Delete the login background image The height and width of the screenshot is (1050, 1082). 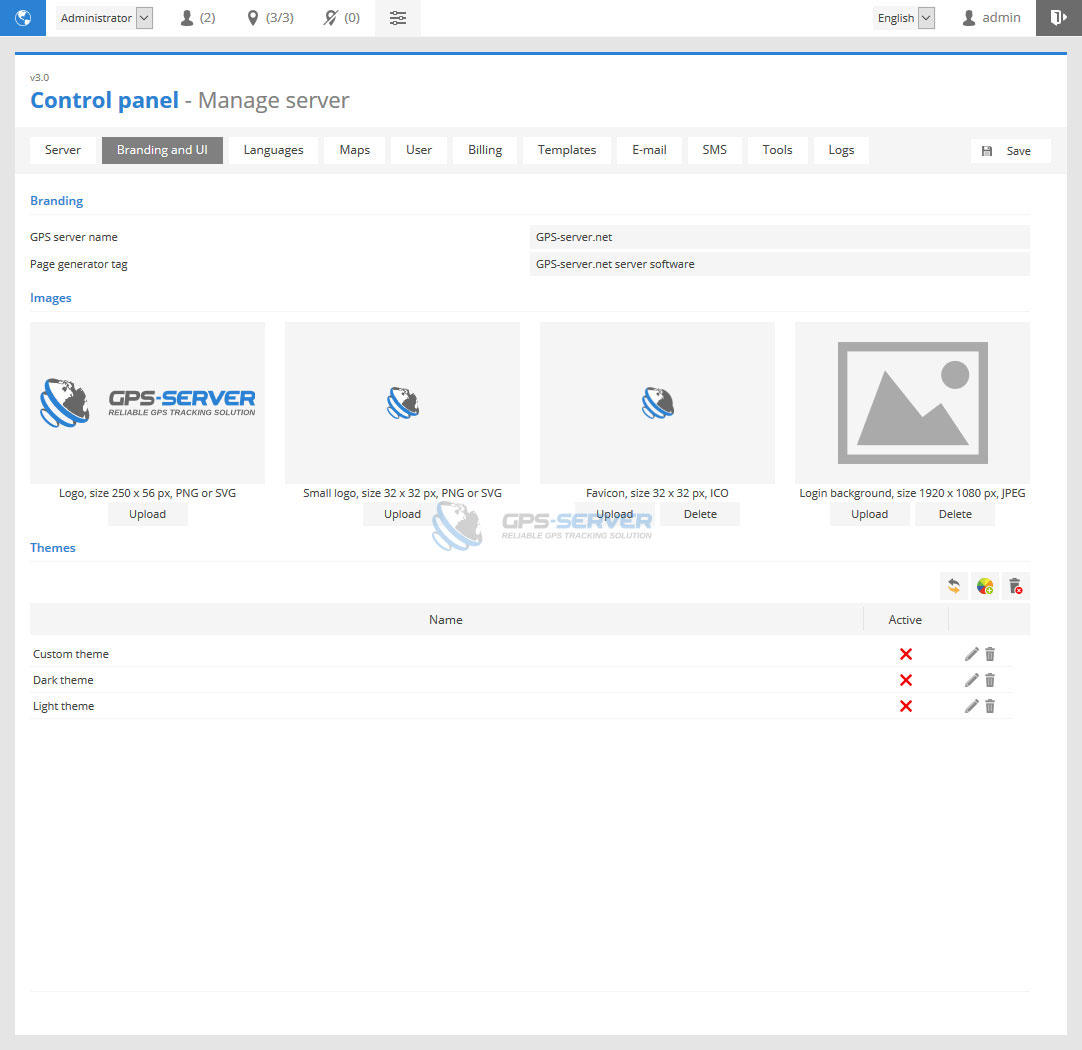(x=955, y=514)
